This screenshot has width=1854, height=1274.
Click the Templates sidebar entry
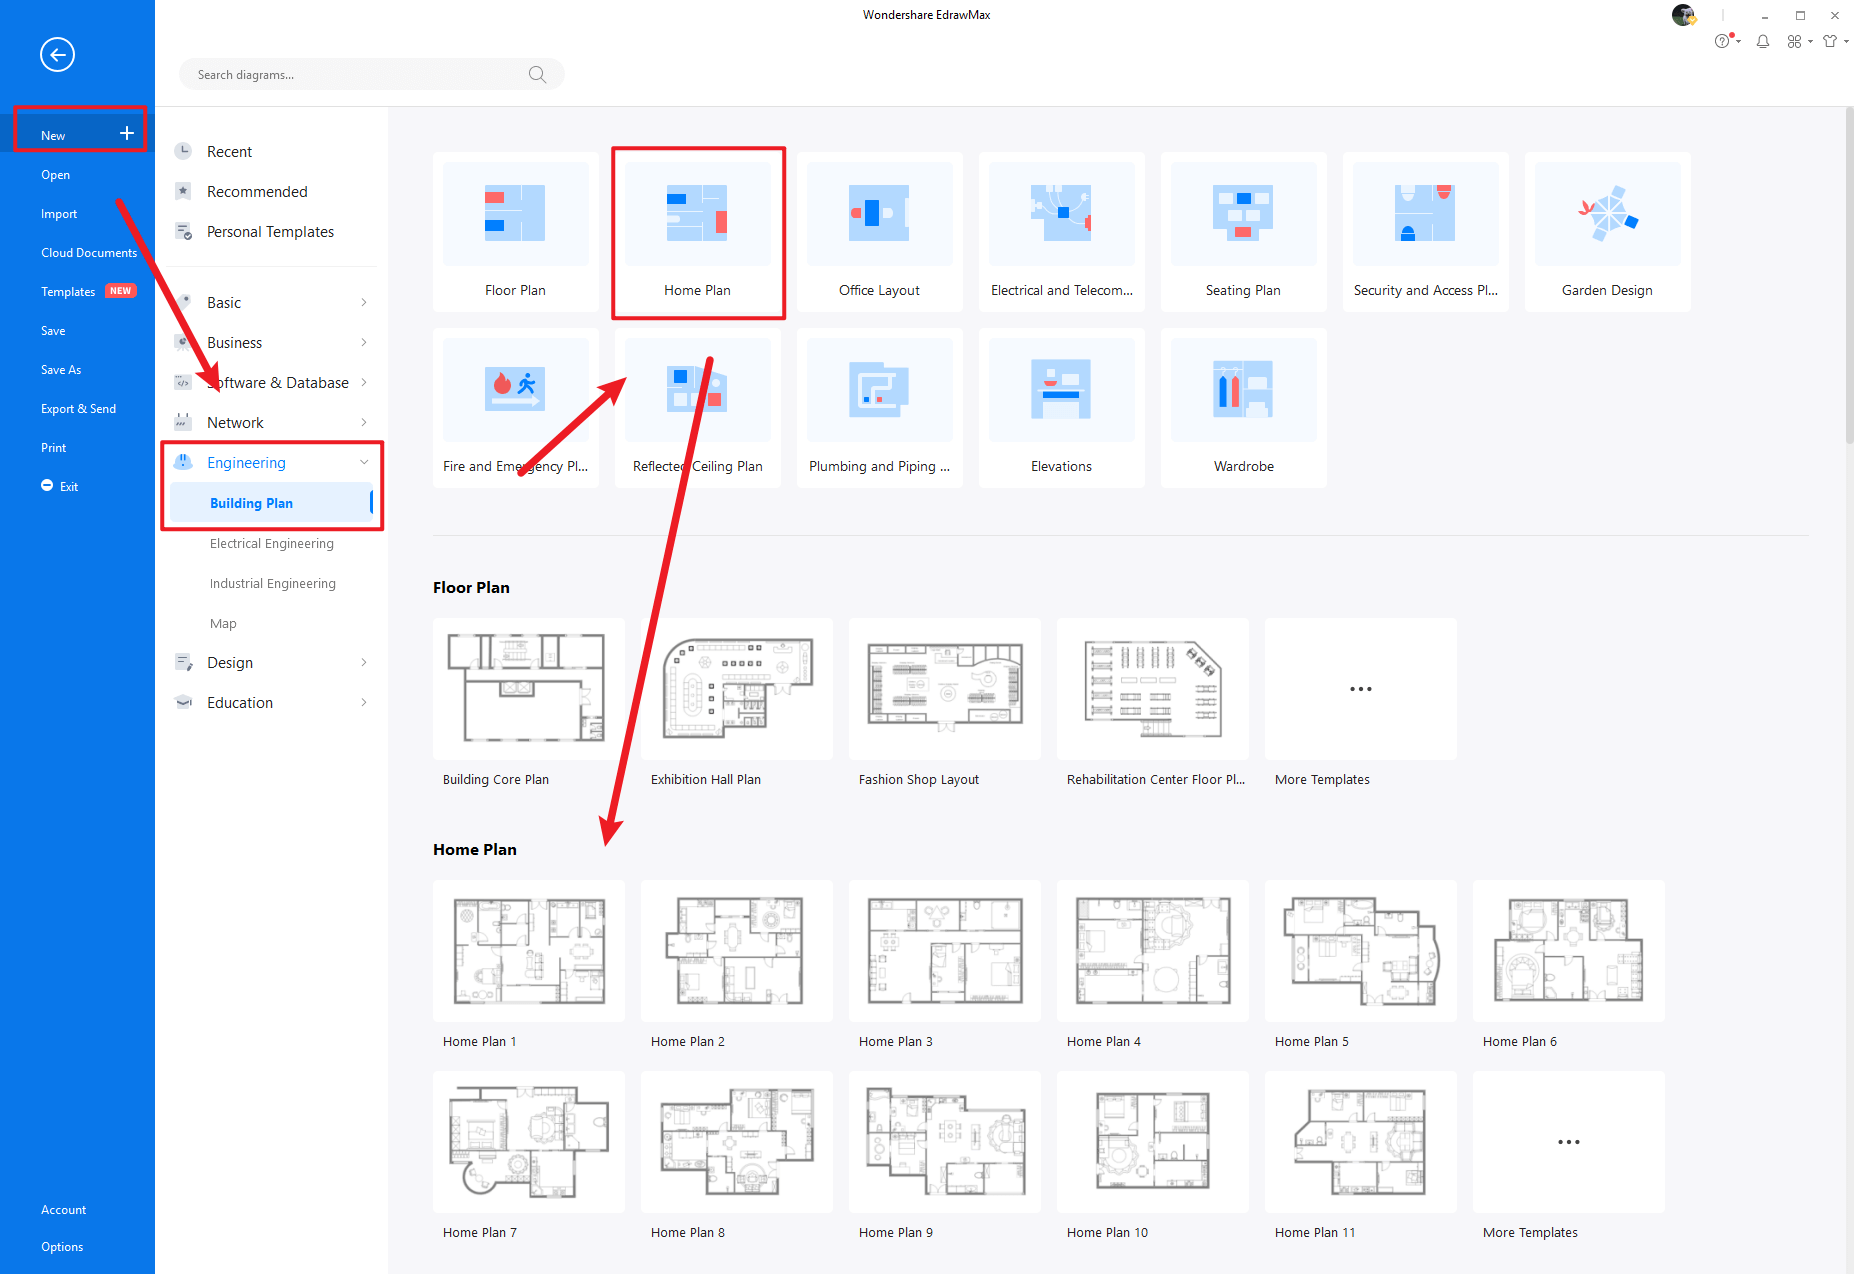click(67, 291)
